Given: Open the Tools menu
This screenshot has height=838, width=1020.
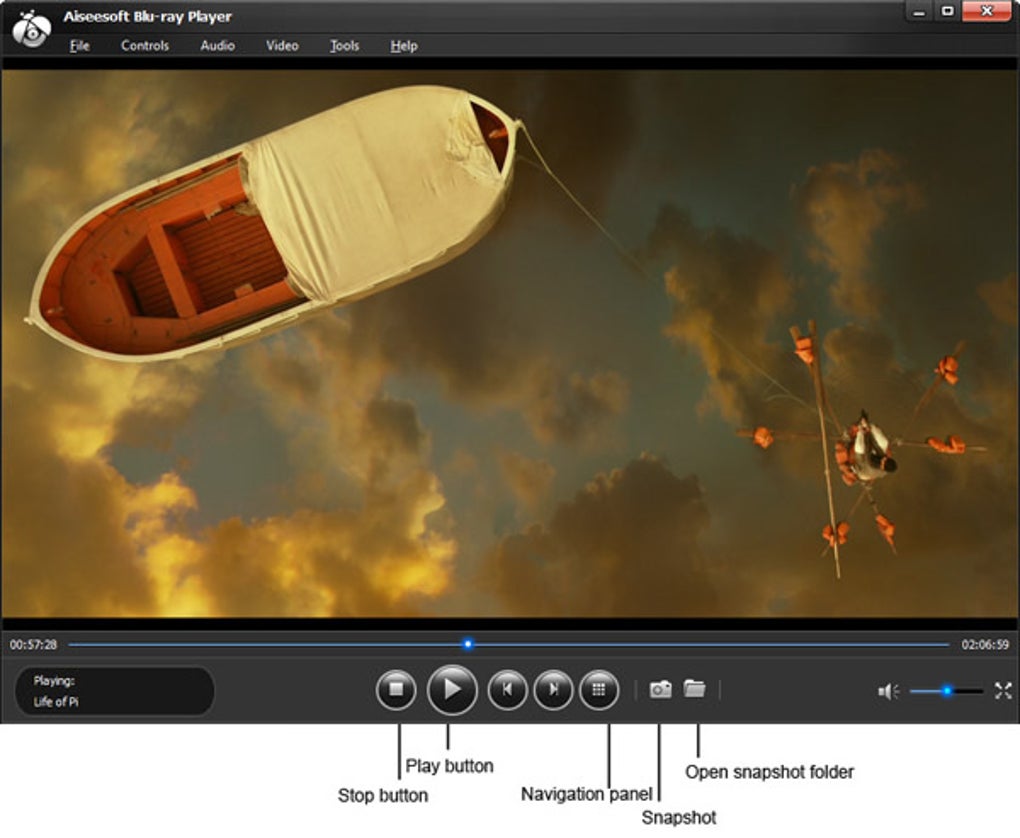Looking at the screenshot, I should pos(344,46).
